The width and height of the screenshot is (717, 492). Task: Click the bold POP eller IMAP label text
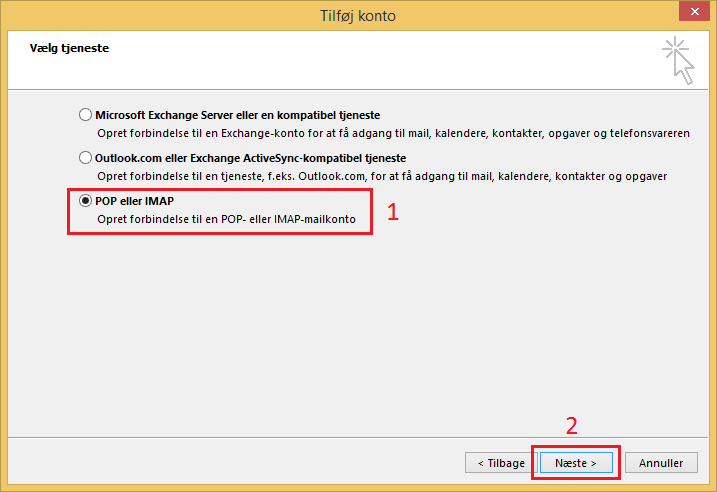tap(134, 201)
